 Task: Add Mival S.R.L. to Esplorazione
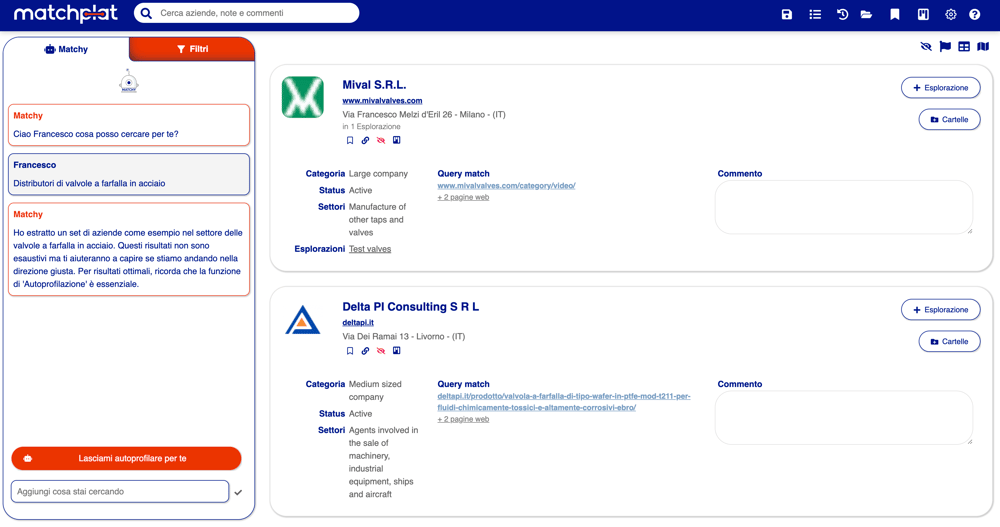pos(941,88)
